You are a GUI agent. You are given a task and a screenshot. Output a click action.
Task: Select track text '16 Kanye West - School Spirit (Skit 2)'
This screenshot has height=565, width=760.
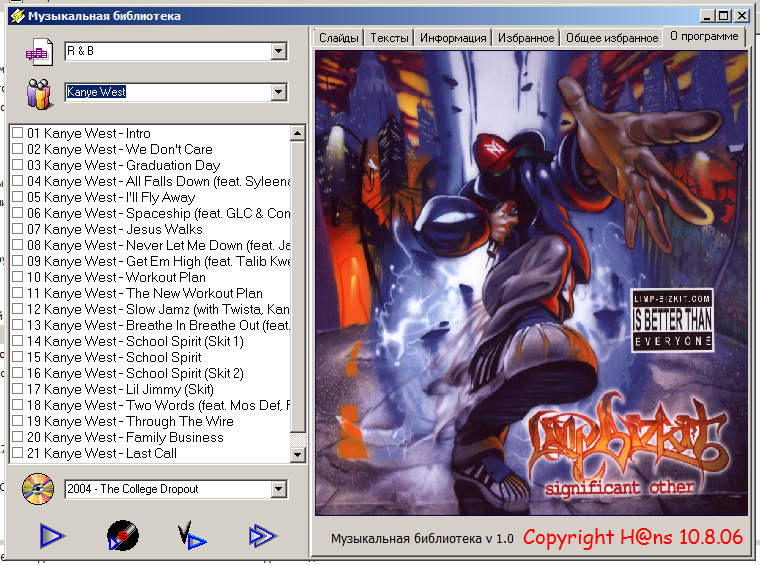coord(135,373)
